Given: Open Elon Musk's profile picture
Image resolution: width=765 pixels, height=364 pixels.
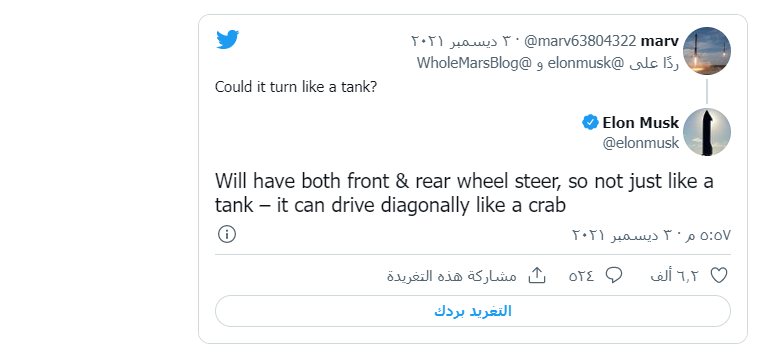Looking at the screenshot, I should point(706,132).
